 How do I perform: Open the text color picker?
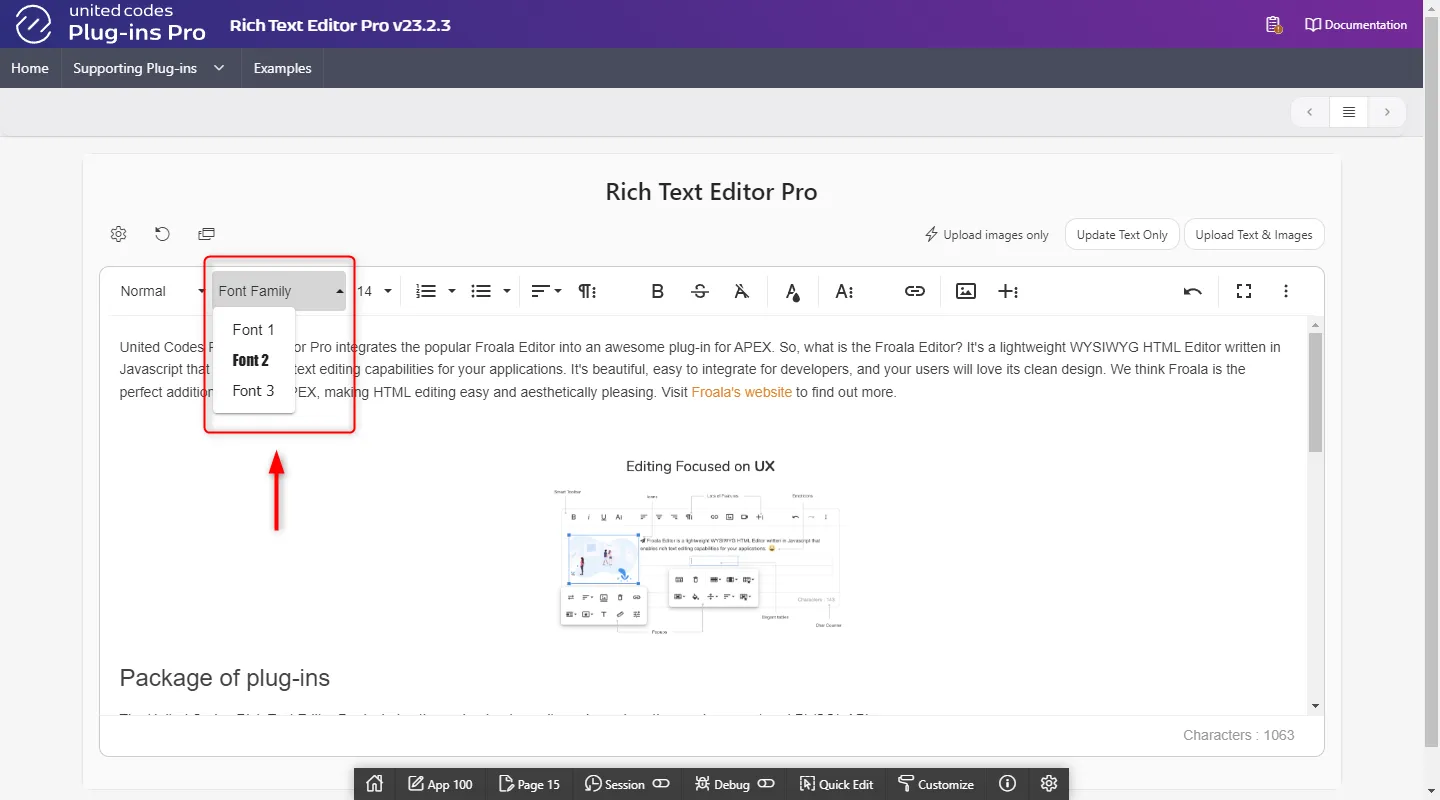[792, 291]
